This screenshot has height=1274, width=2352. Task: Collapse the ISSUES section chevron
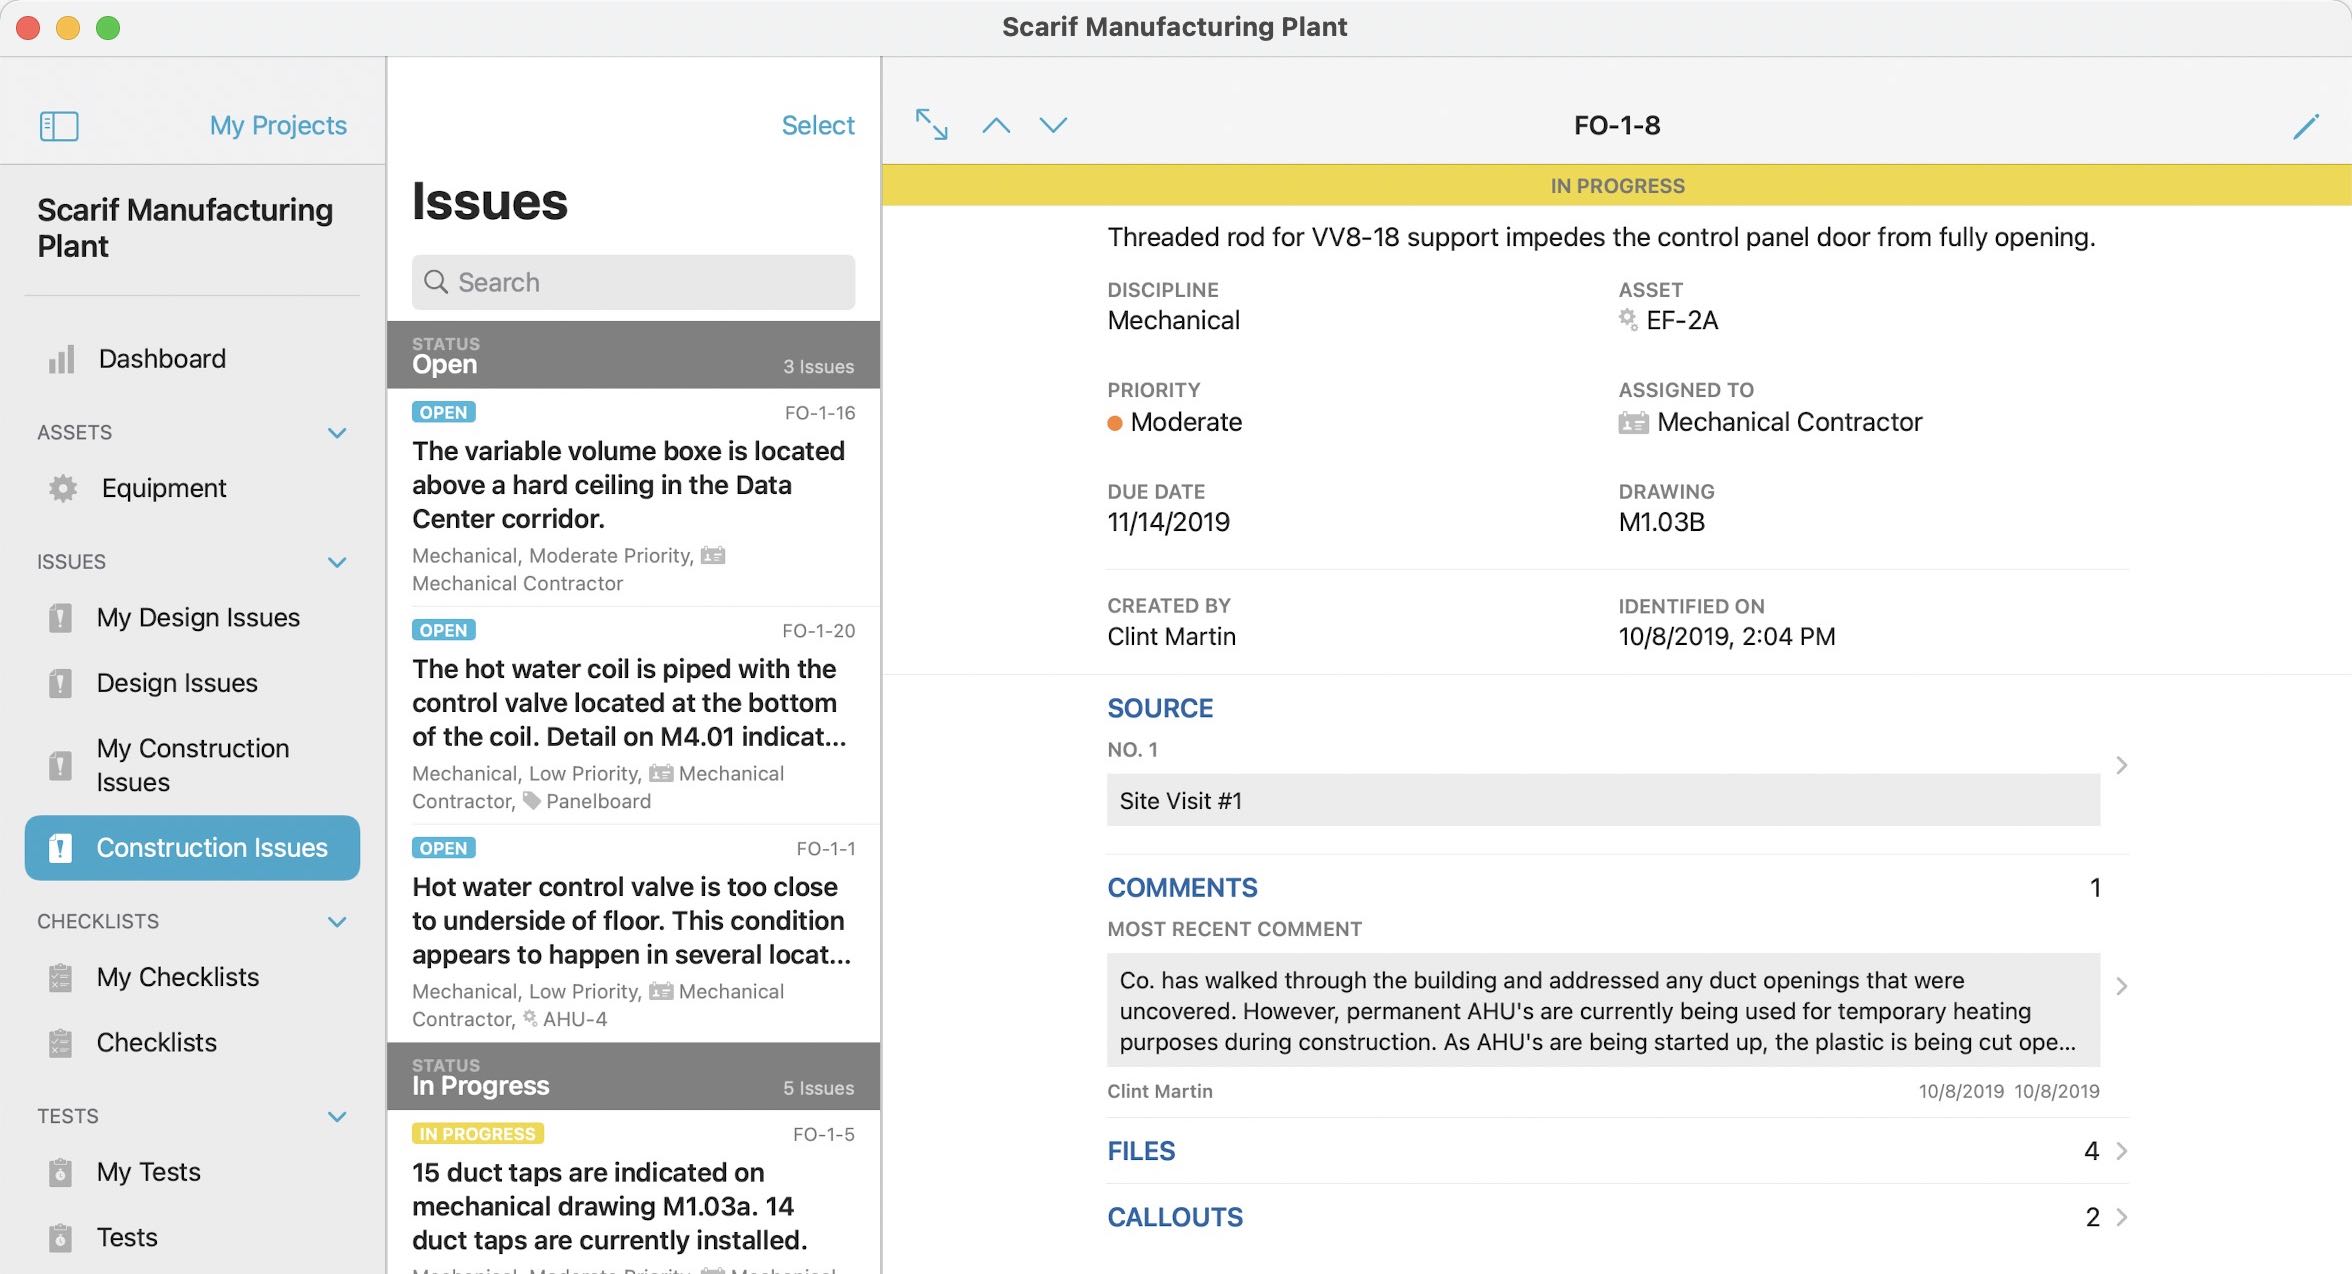point(337,562)
